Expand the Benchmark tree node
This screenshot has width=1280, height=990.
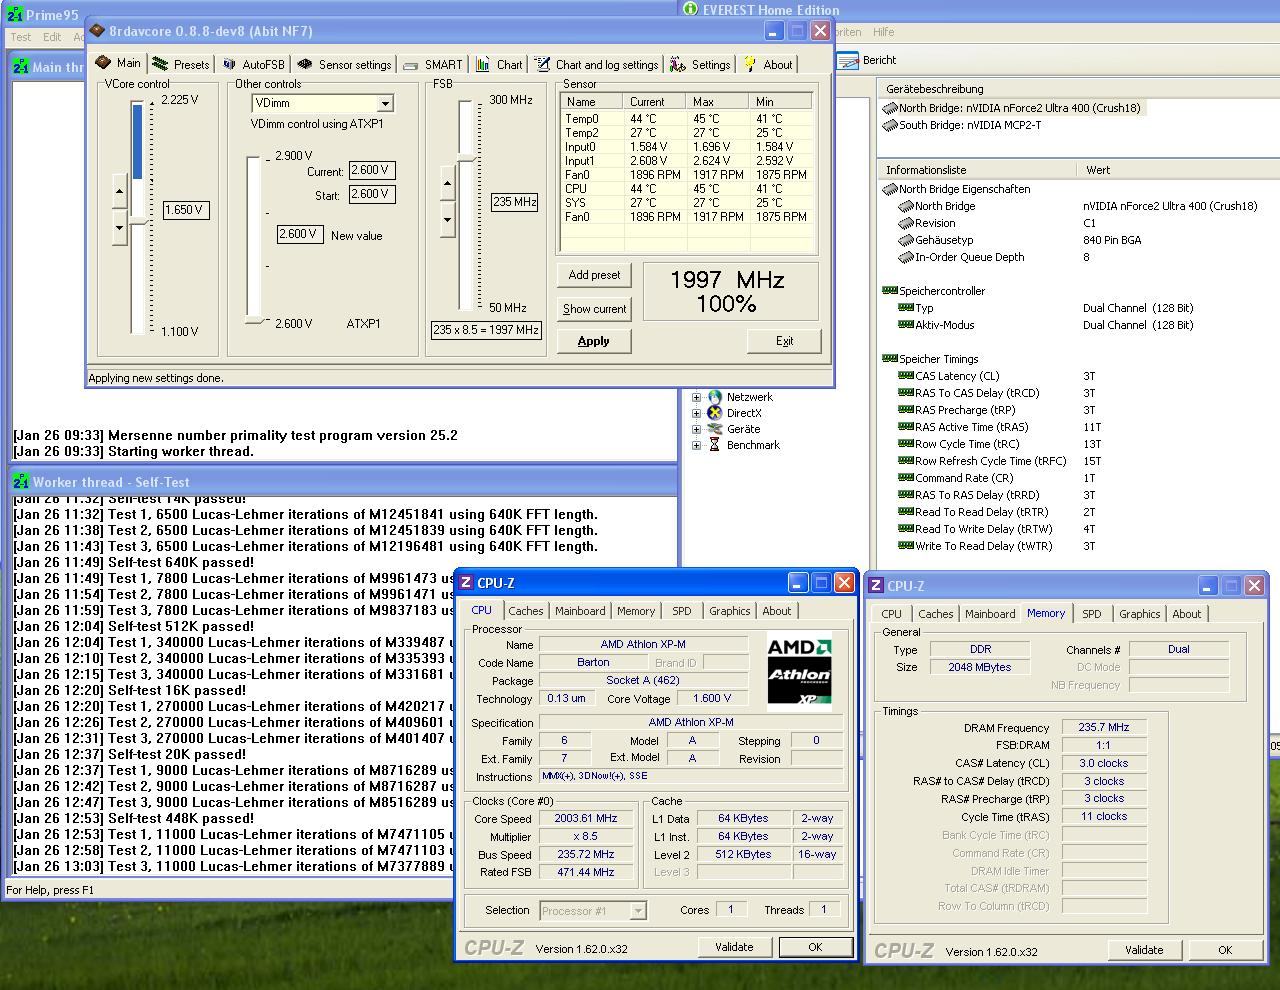point(697,445)
